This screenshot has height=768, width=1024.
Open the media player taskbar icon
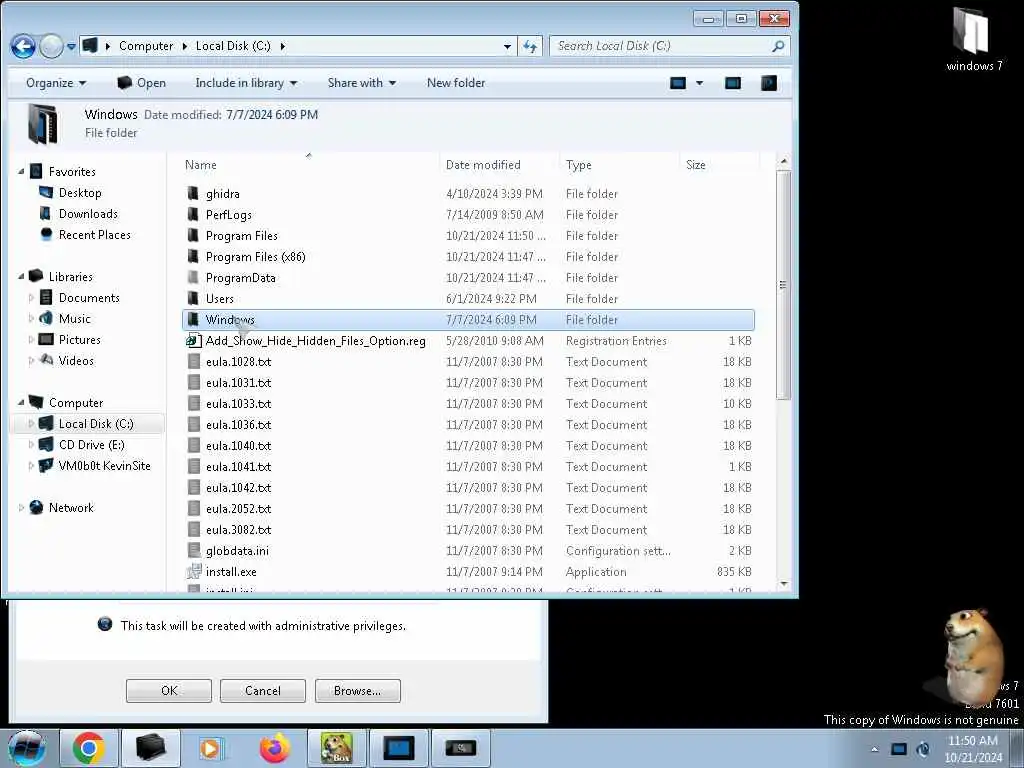[x=211, y=748]
